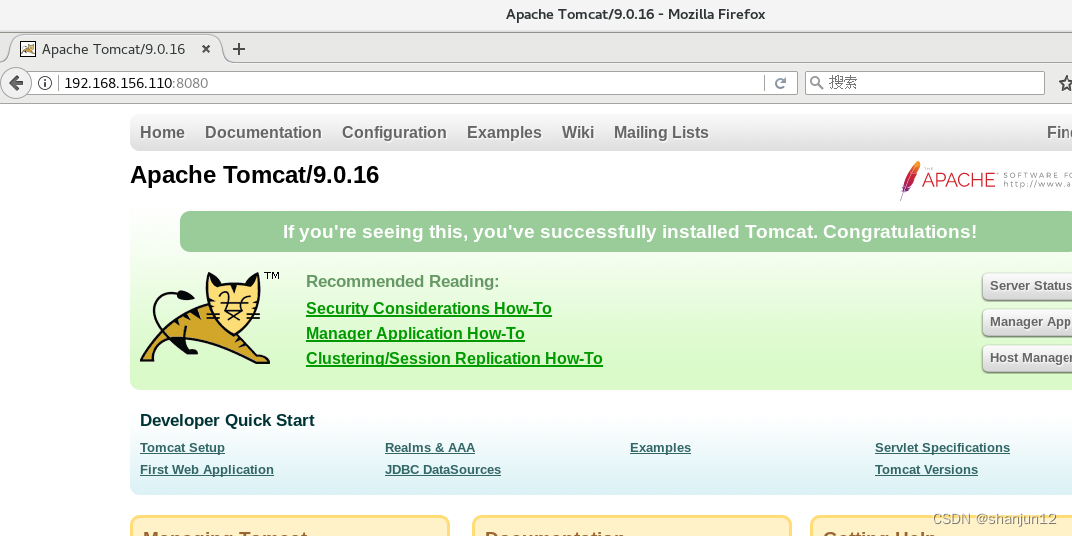Open the Examples item in top navigation

point(504,133)
